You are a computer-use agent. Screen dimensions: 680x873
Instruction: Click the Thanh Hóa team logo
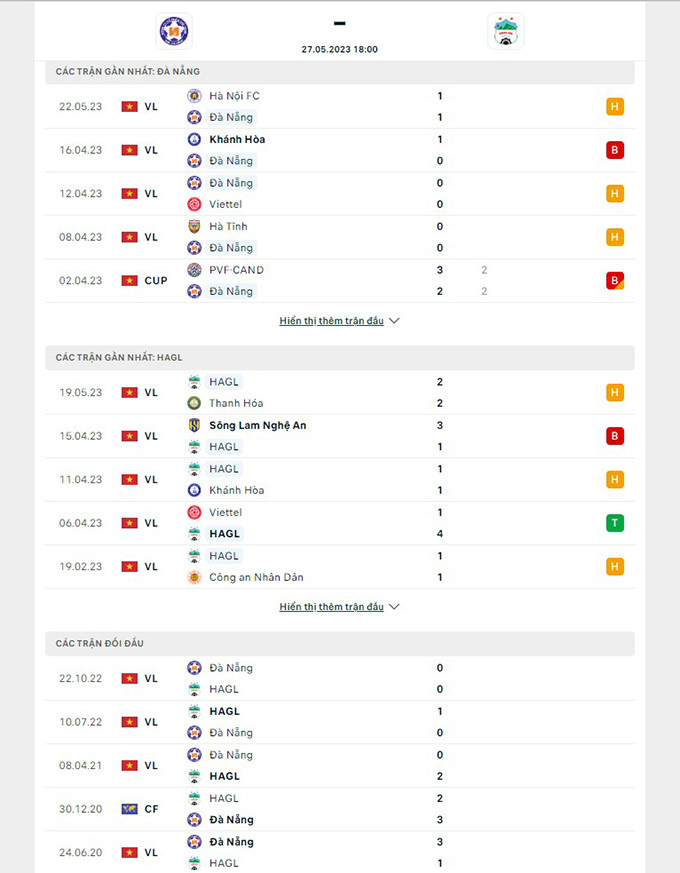click(x=194, y=403)
